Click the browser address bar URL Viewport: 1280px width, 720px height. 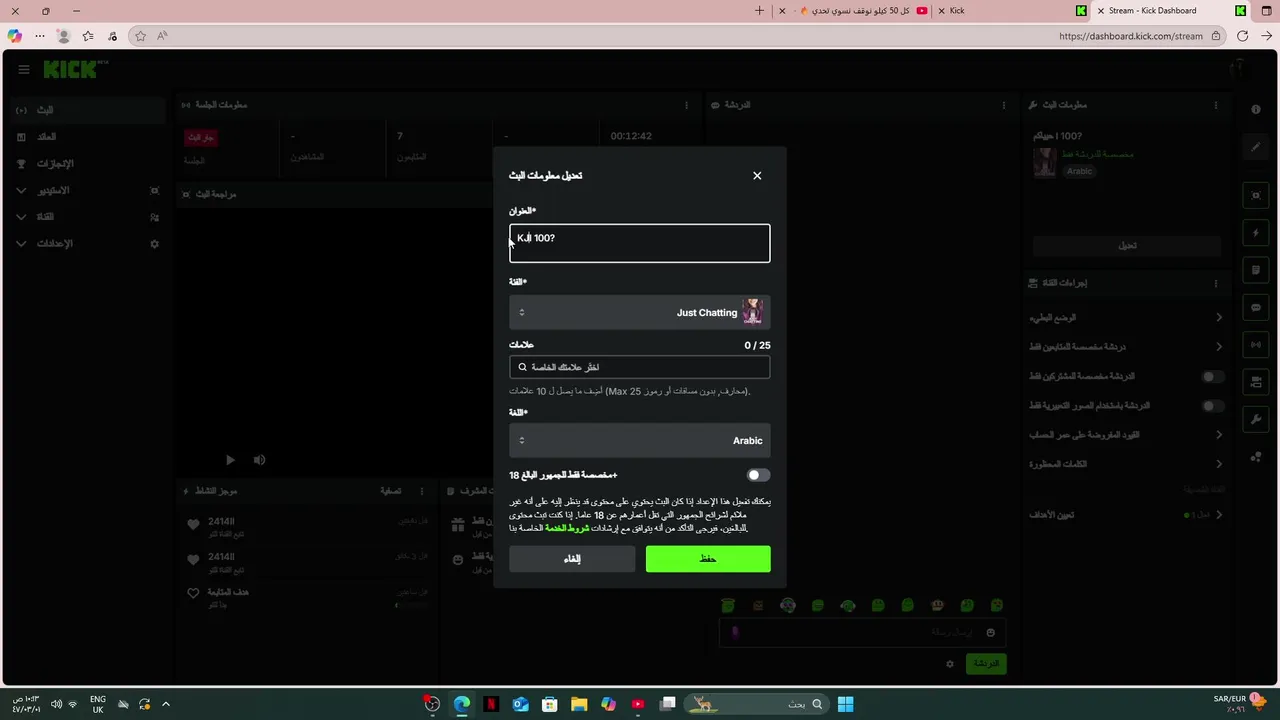click(x=1131, y=36)
